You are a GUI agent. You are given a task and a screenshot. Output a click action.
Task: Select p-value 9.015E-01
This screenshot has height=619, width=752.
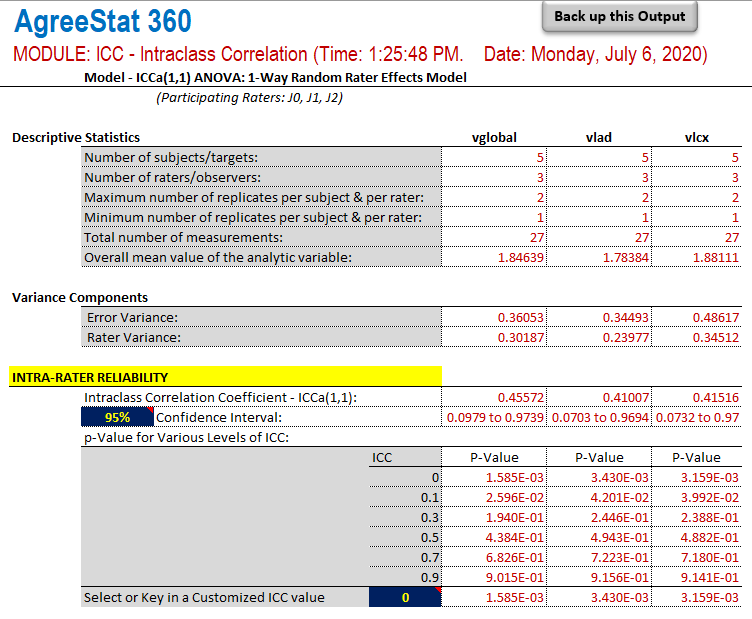click(x=515, y=577)
